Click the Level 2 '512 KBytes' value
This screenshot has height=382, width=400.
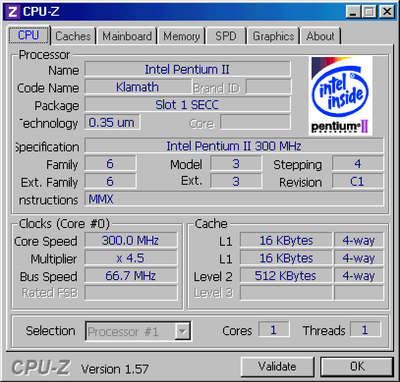(x=286, y=276)
